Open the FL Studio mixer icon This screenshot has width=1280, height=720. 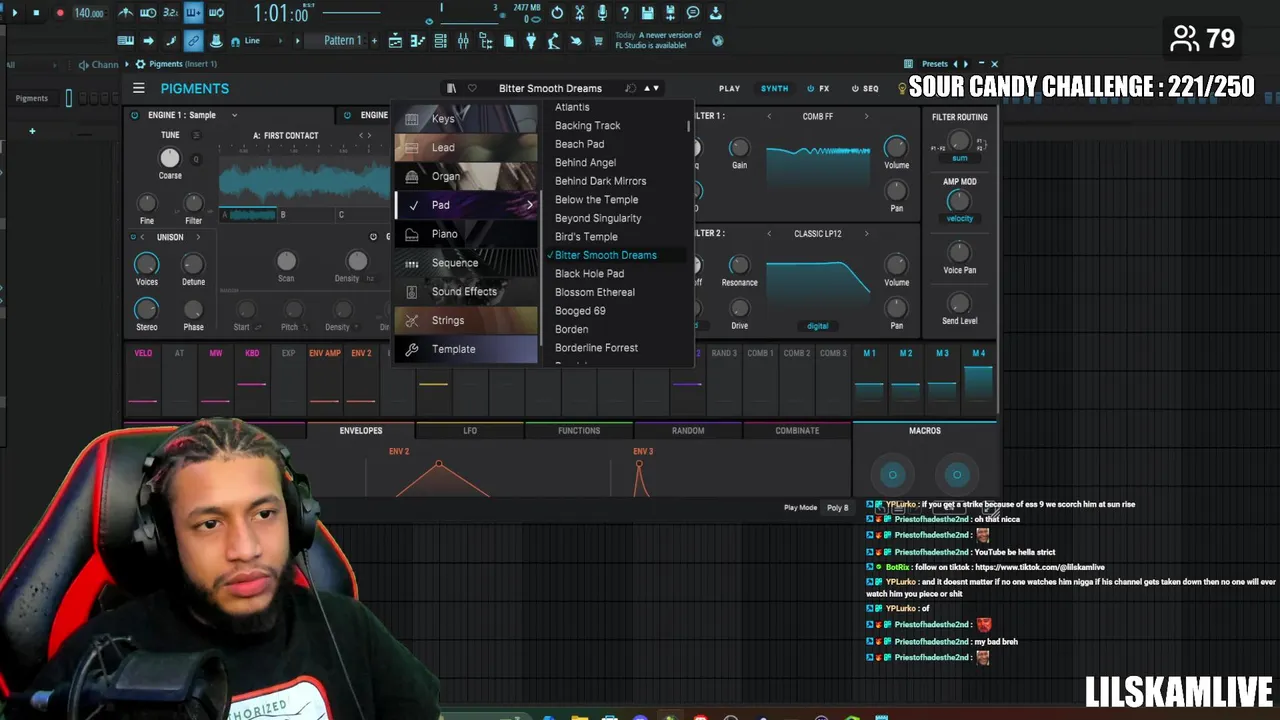click(463, 41)
